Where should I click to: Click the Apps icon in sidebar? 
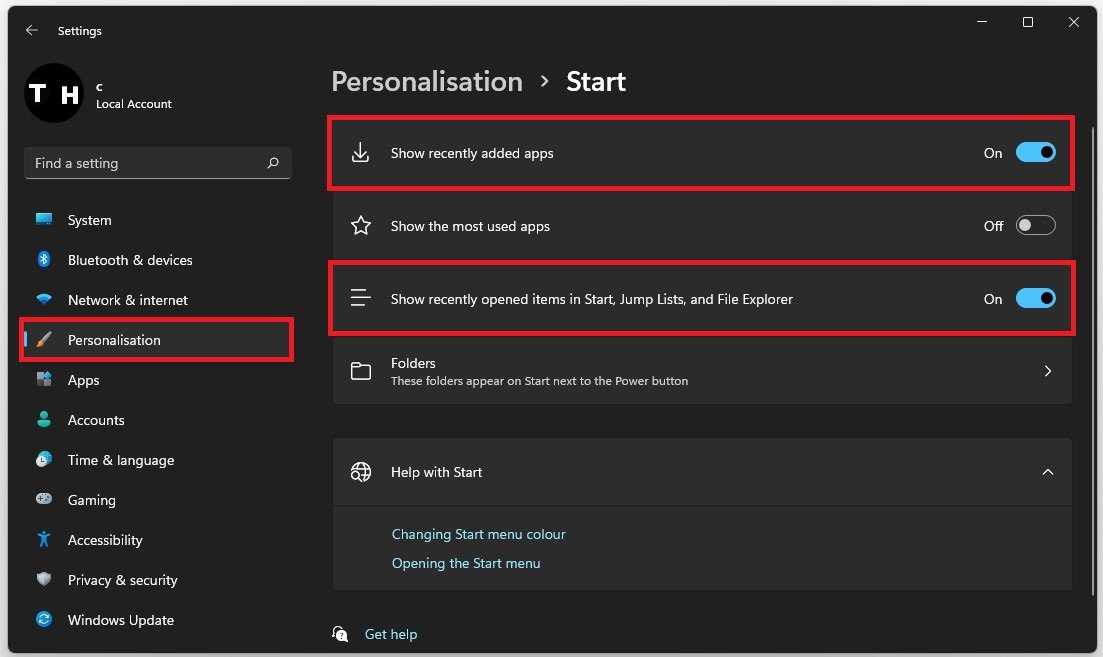point(44,380)
